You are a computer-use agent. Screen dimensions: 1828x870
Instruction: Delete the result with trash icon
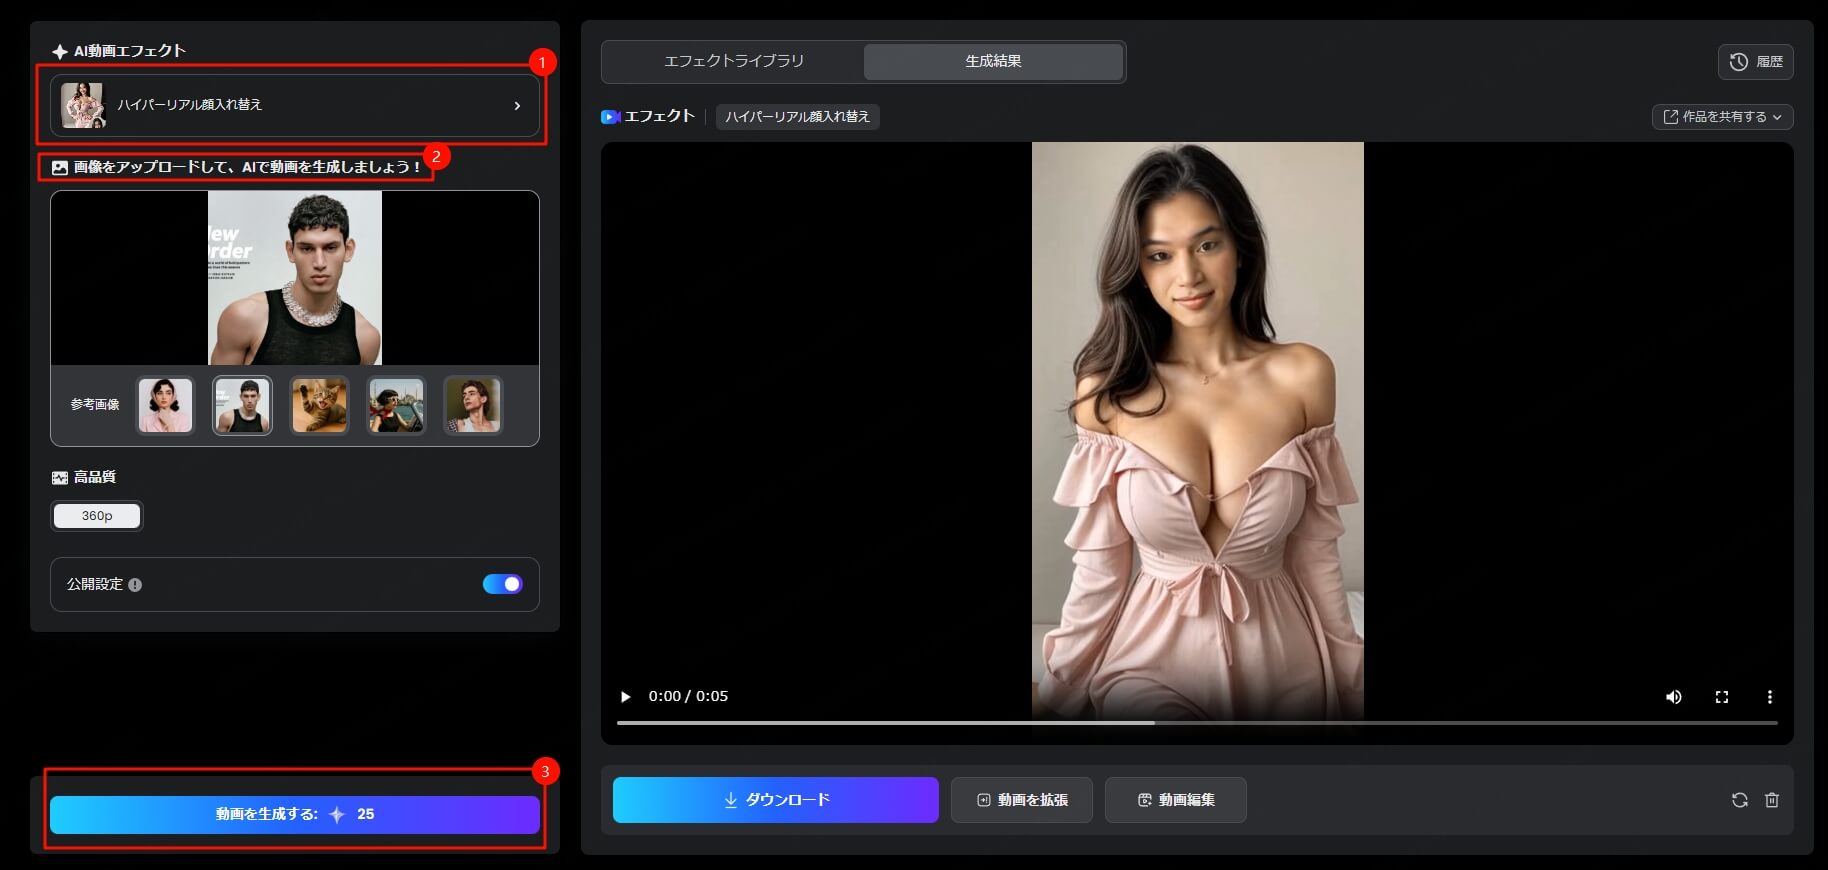pos(1772,800)
